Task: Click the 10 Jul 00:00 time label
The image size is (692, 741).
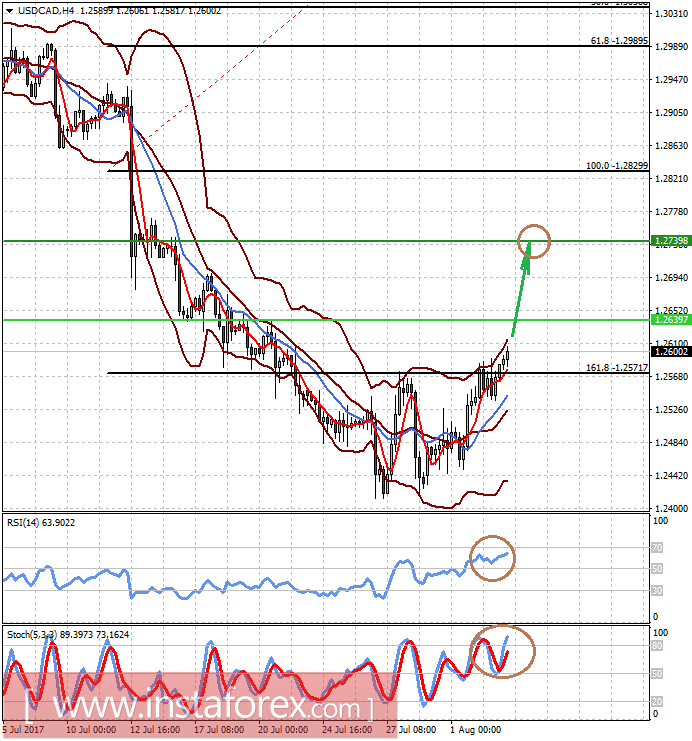Action: coord(91,730)
